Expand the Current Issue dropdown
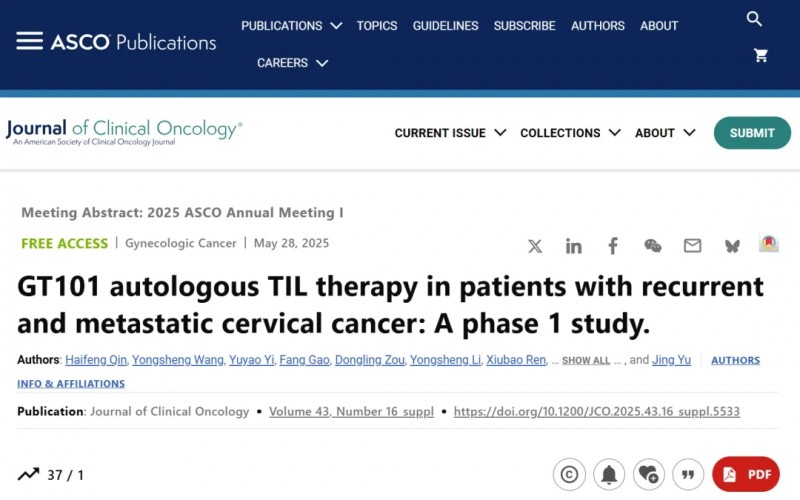Screen dimensions: 800x500 [x=450, y=133]
